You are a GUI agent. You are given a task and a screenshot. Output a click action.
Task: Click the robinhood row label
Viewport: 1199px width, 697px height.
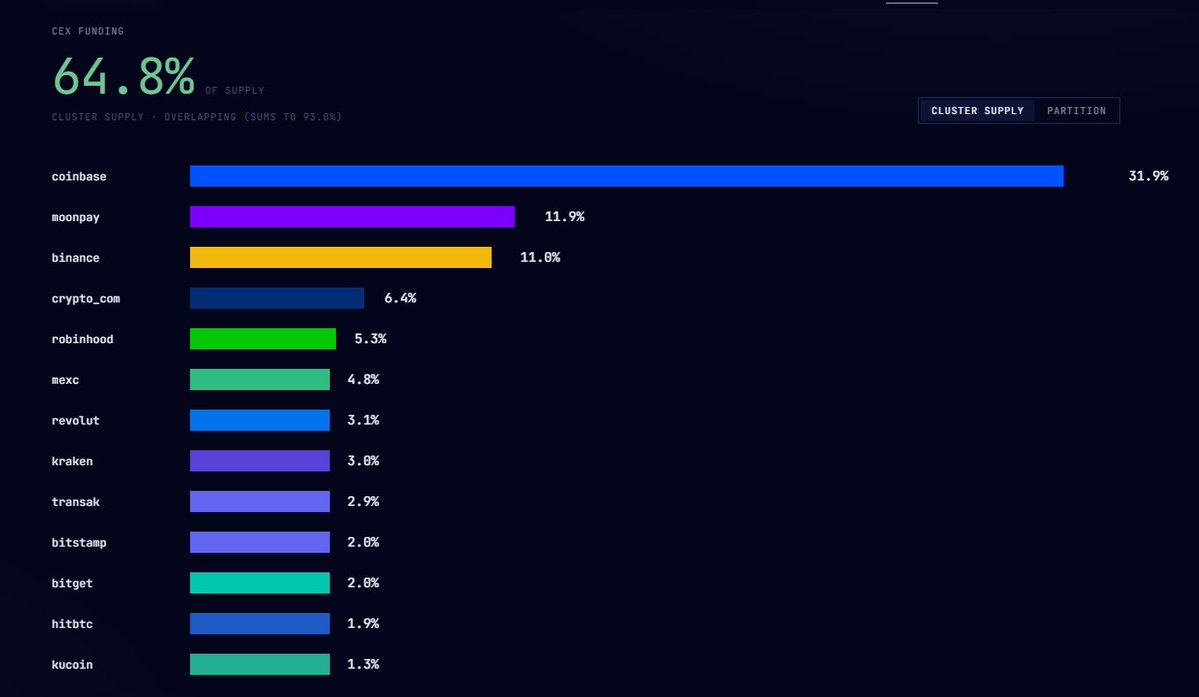83,339
